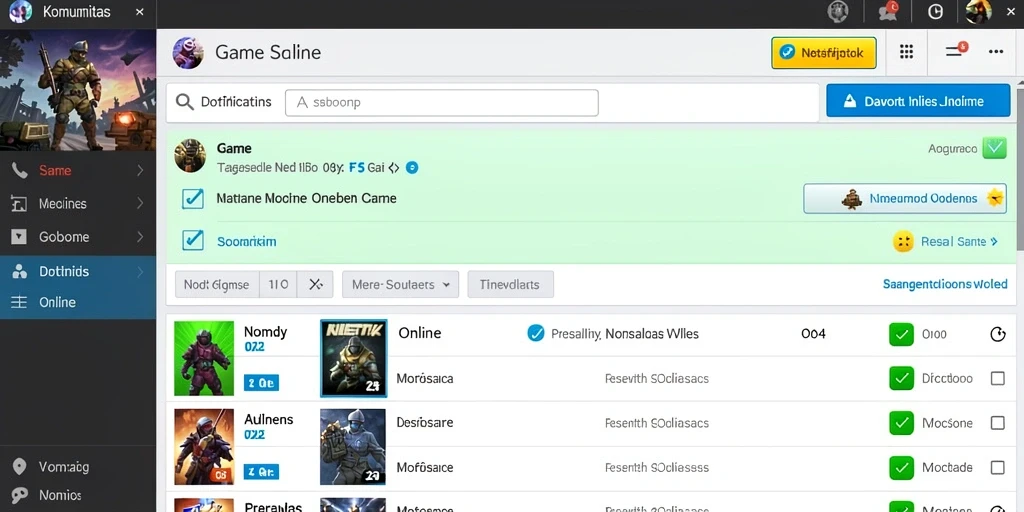Image resolution: width=1024 pixels, height=512 pixels.
Task: Click the Nodt Gigmse button
Action: (x=217, y=285)
